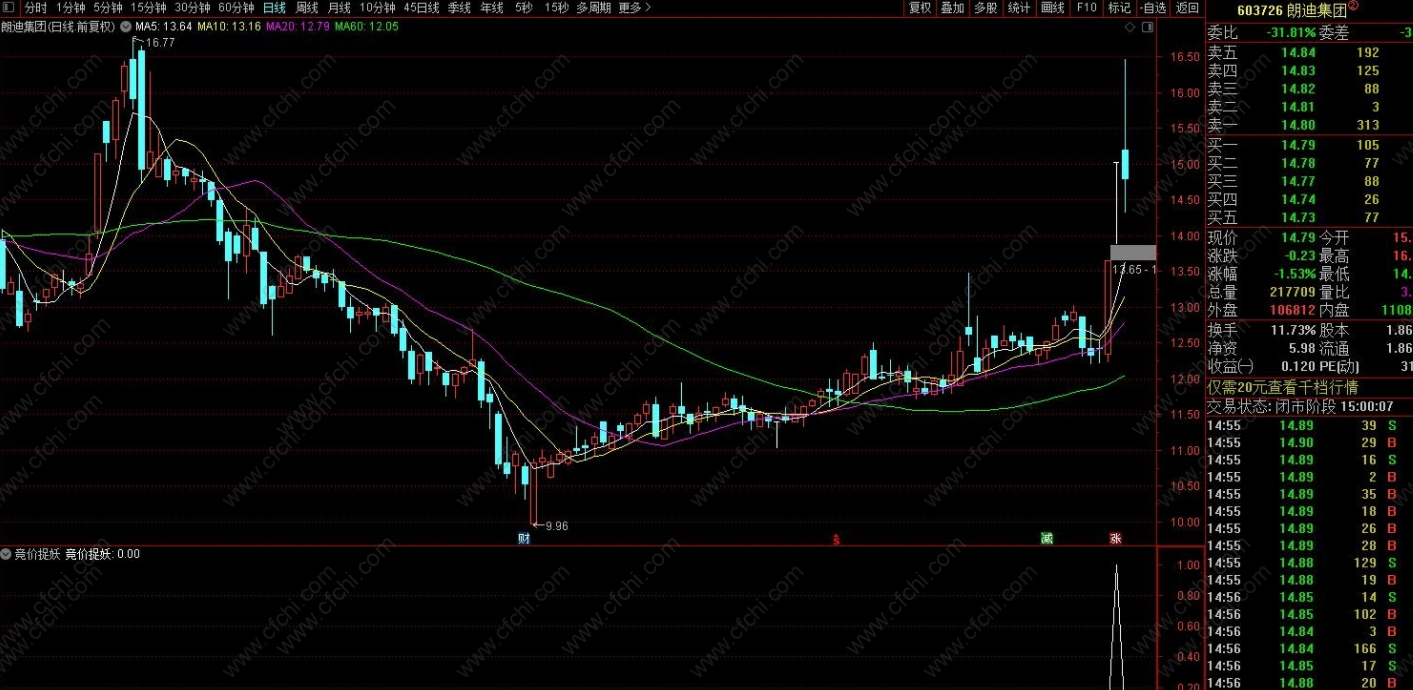The height and width of the screenshot is (690, 1413).
Task: Select the 1分钟 period
Action: coord(71,8)
